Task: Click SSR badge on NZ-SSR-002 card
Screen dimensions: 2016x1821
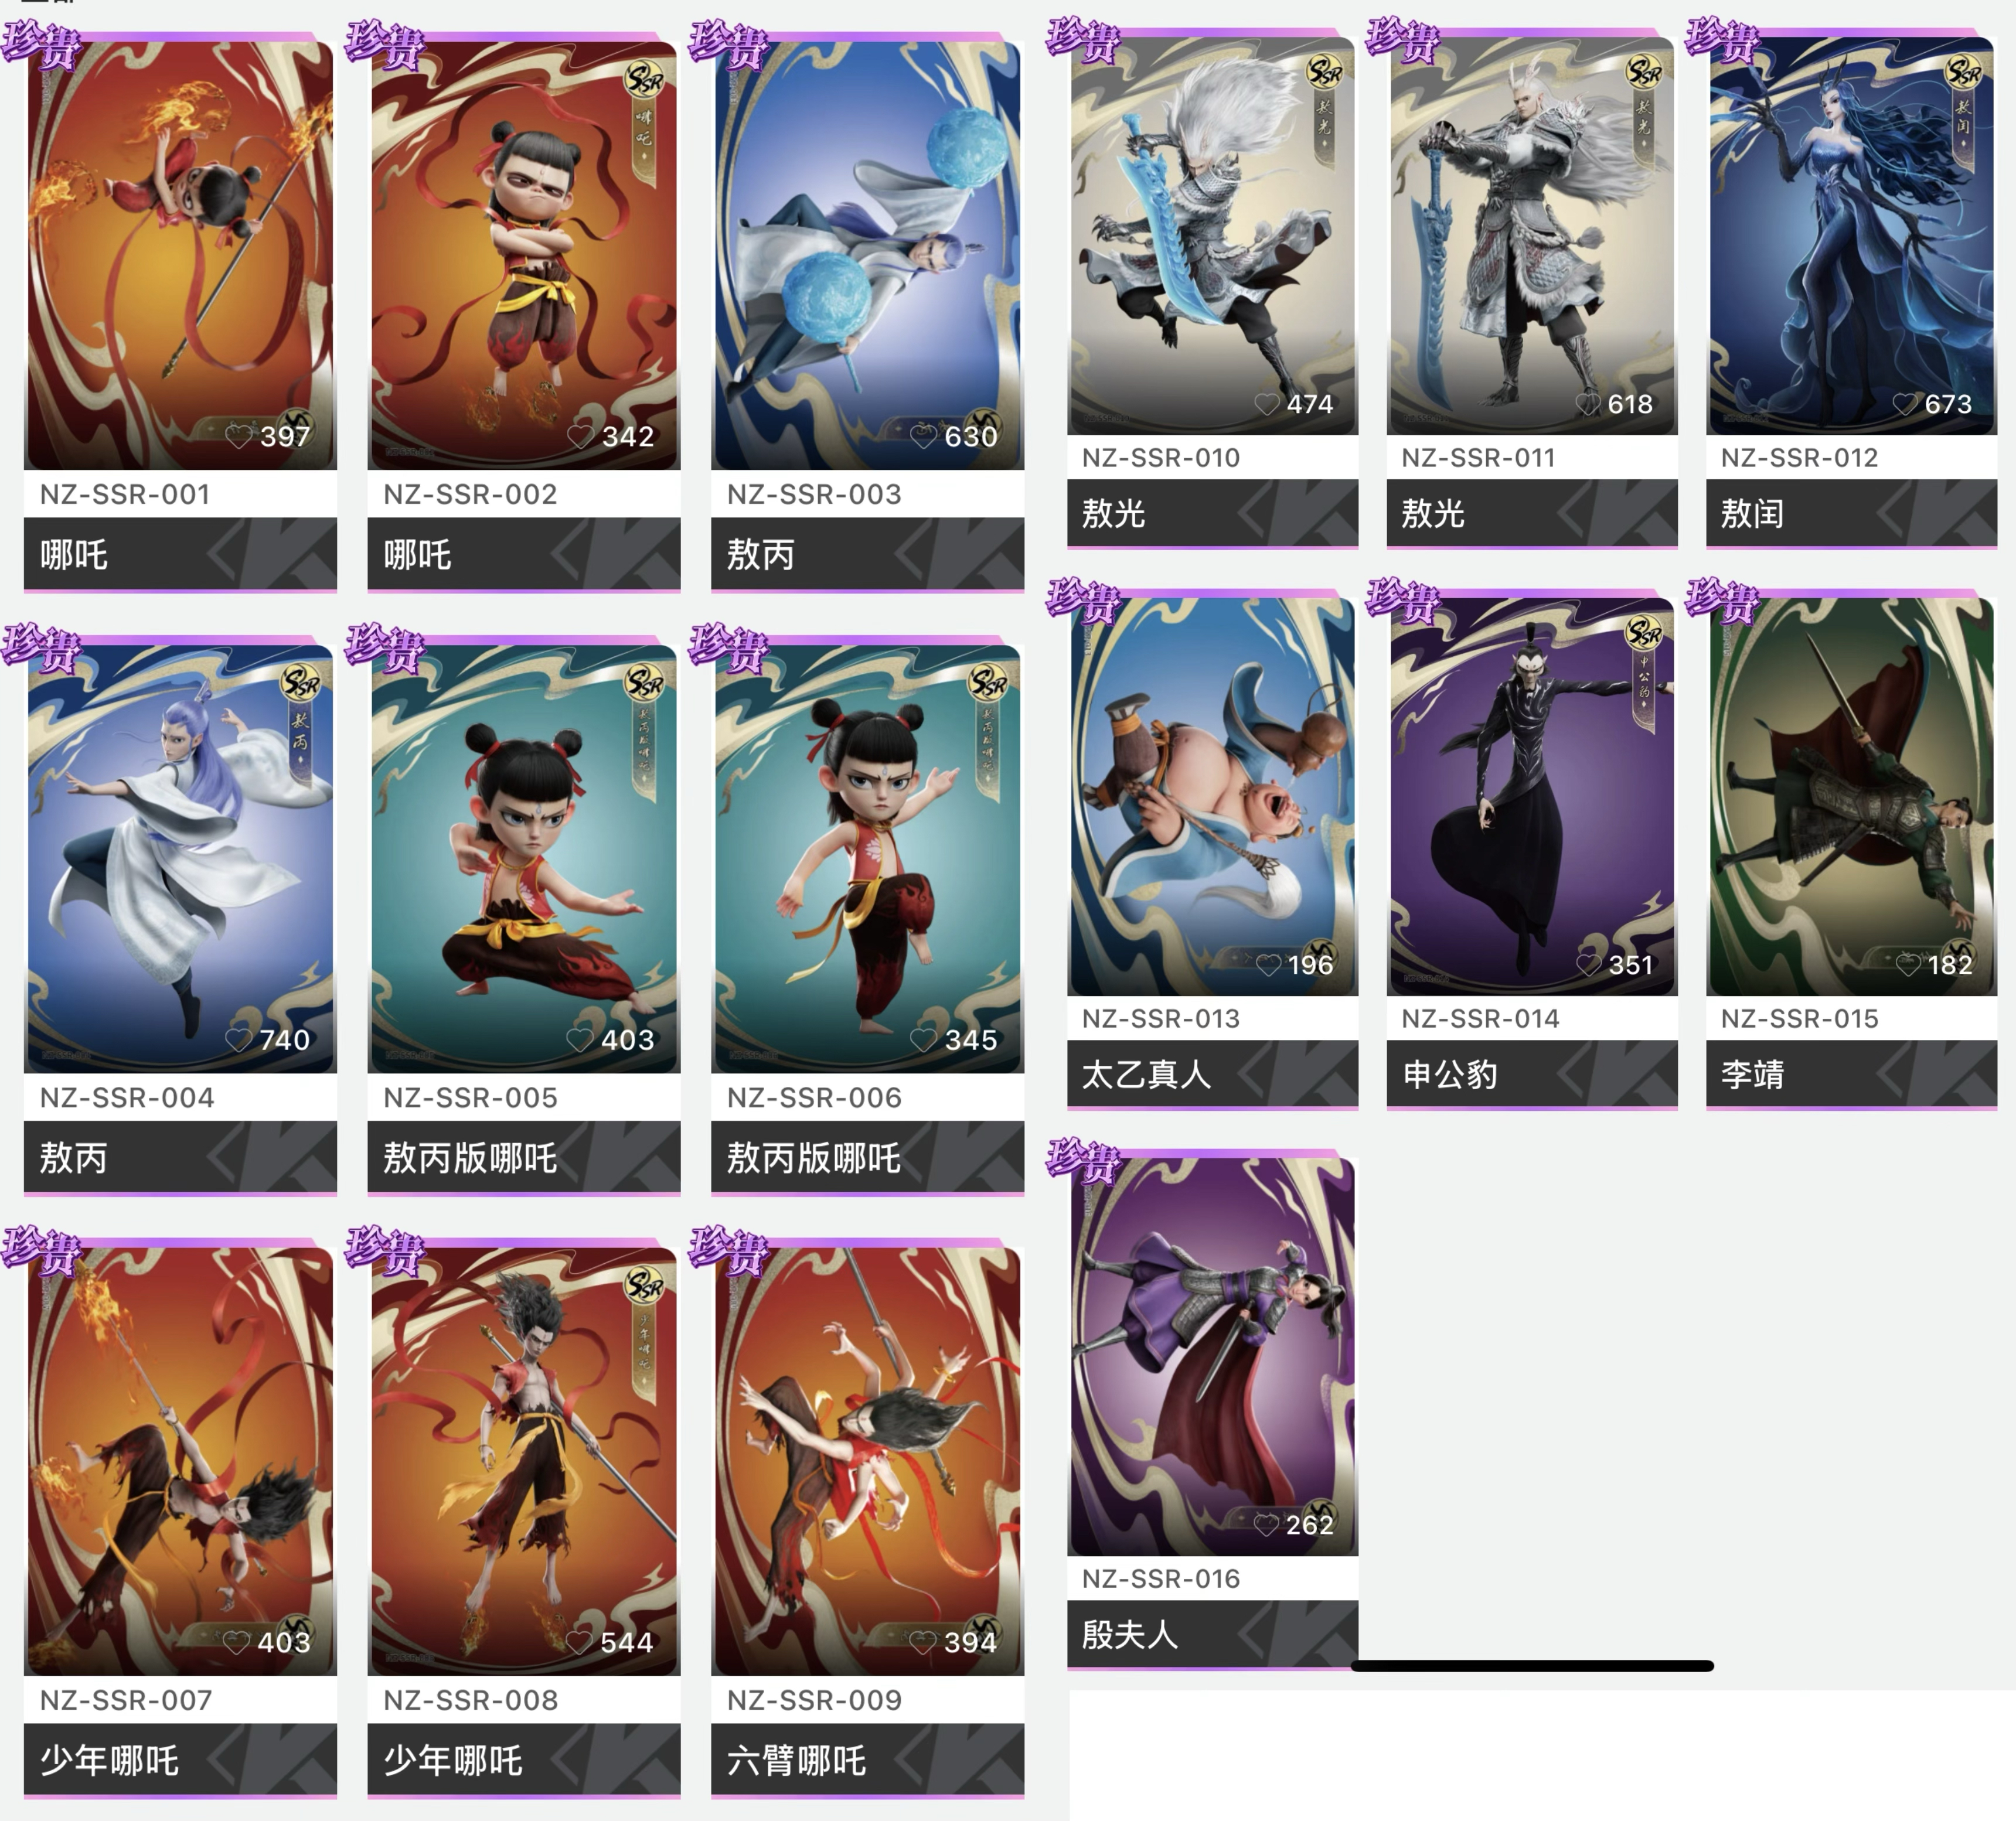Action: (645, 78)
